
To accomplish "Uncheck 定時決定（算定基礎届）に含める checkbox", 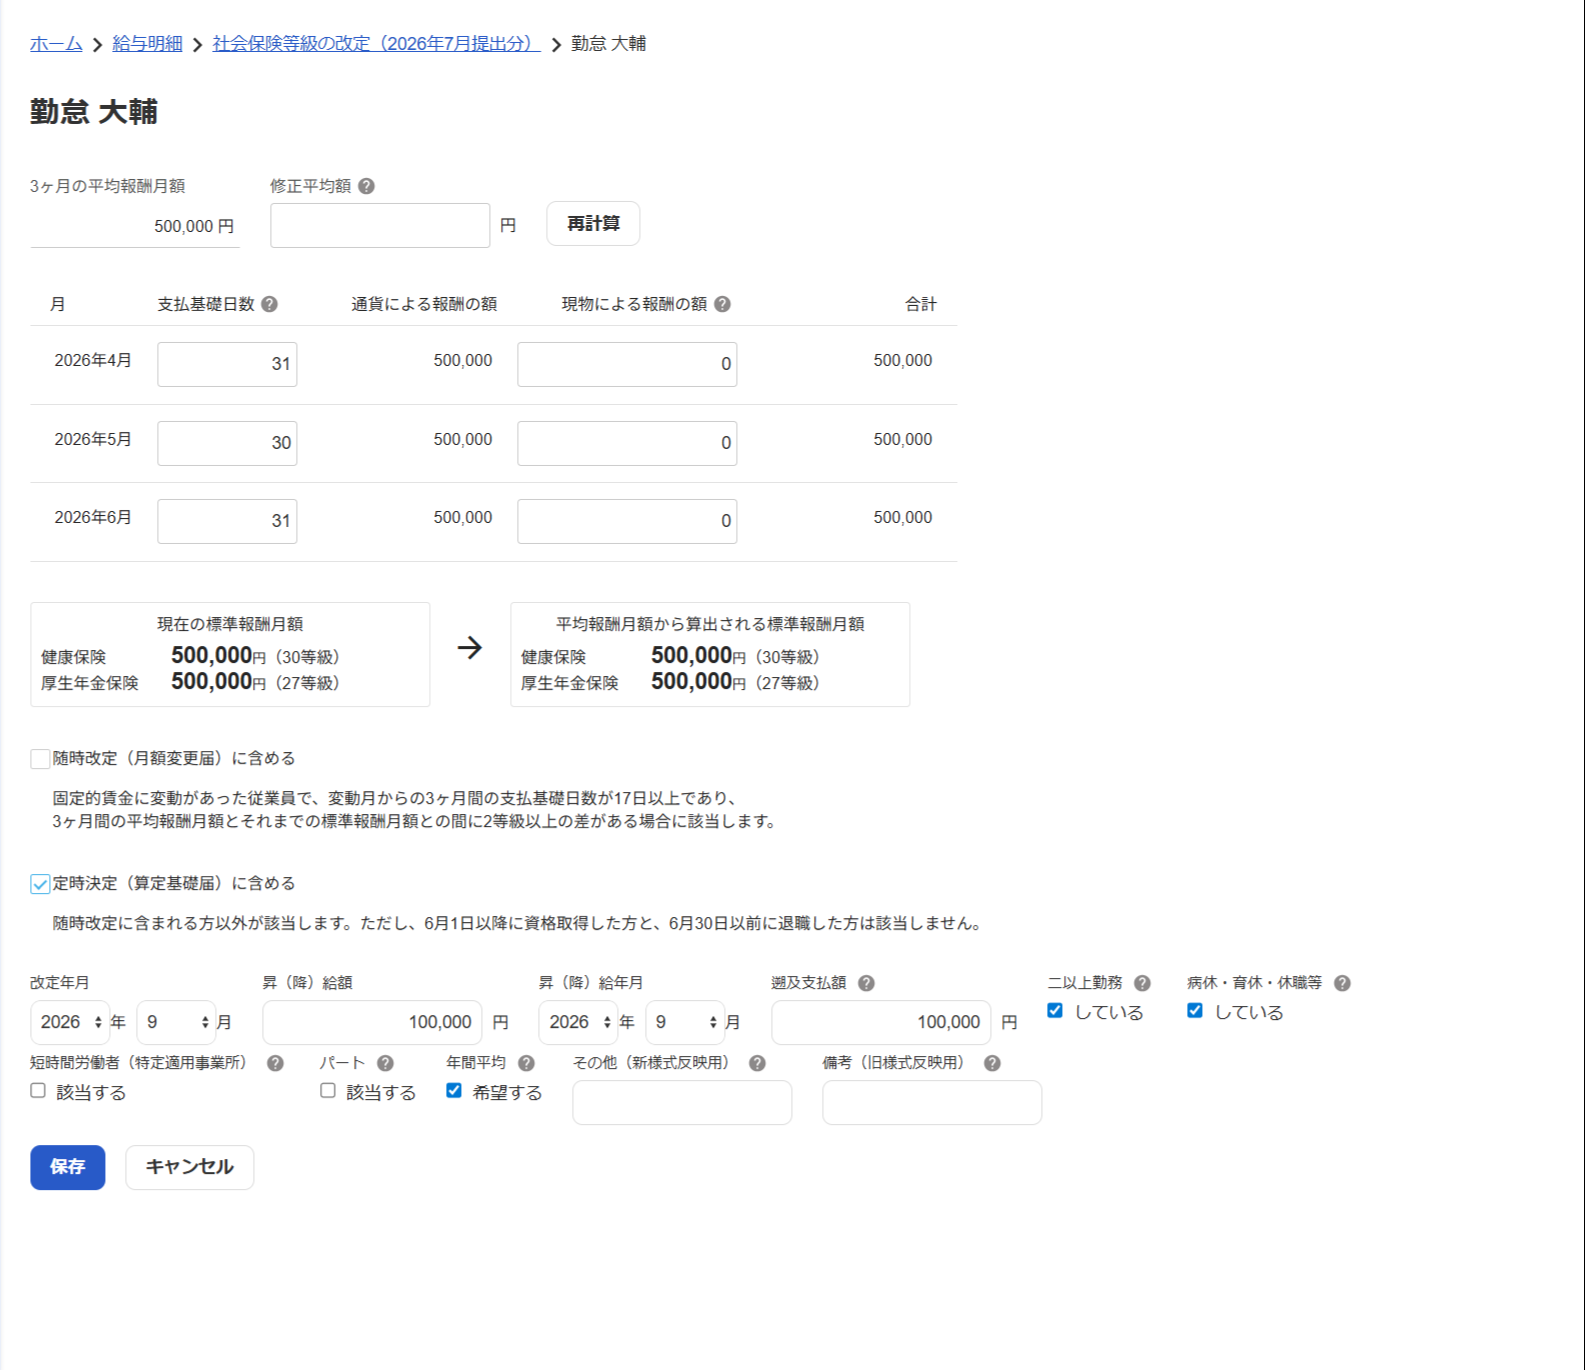I will [x=40, y=884].
